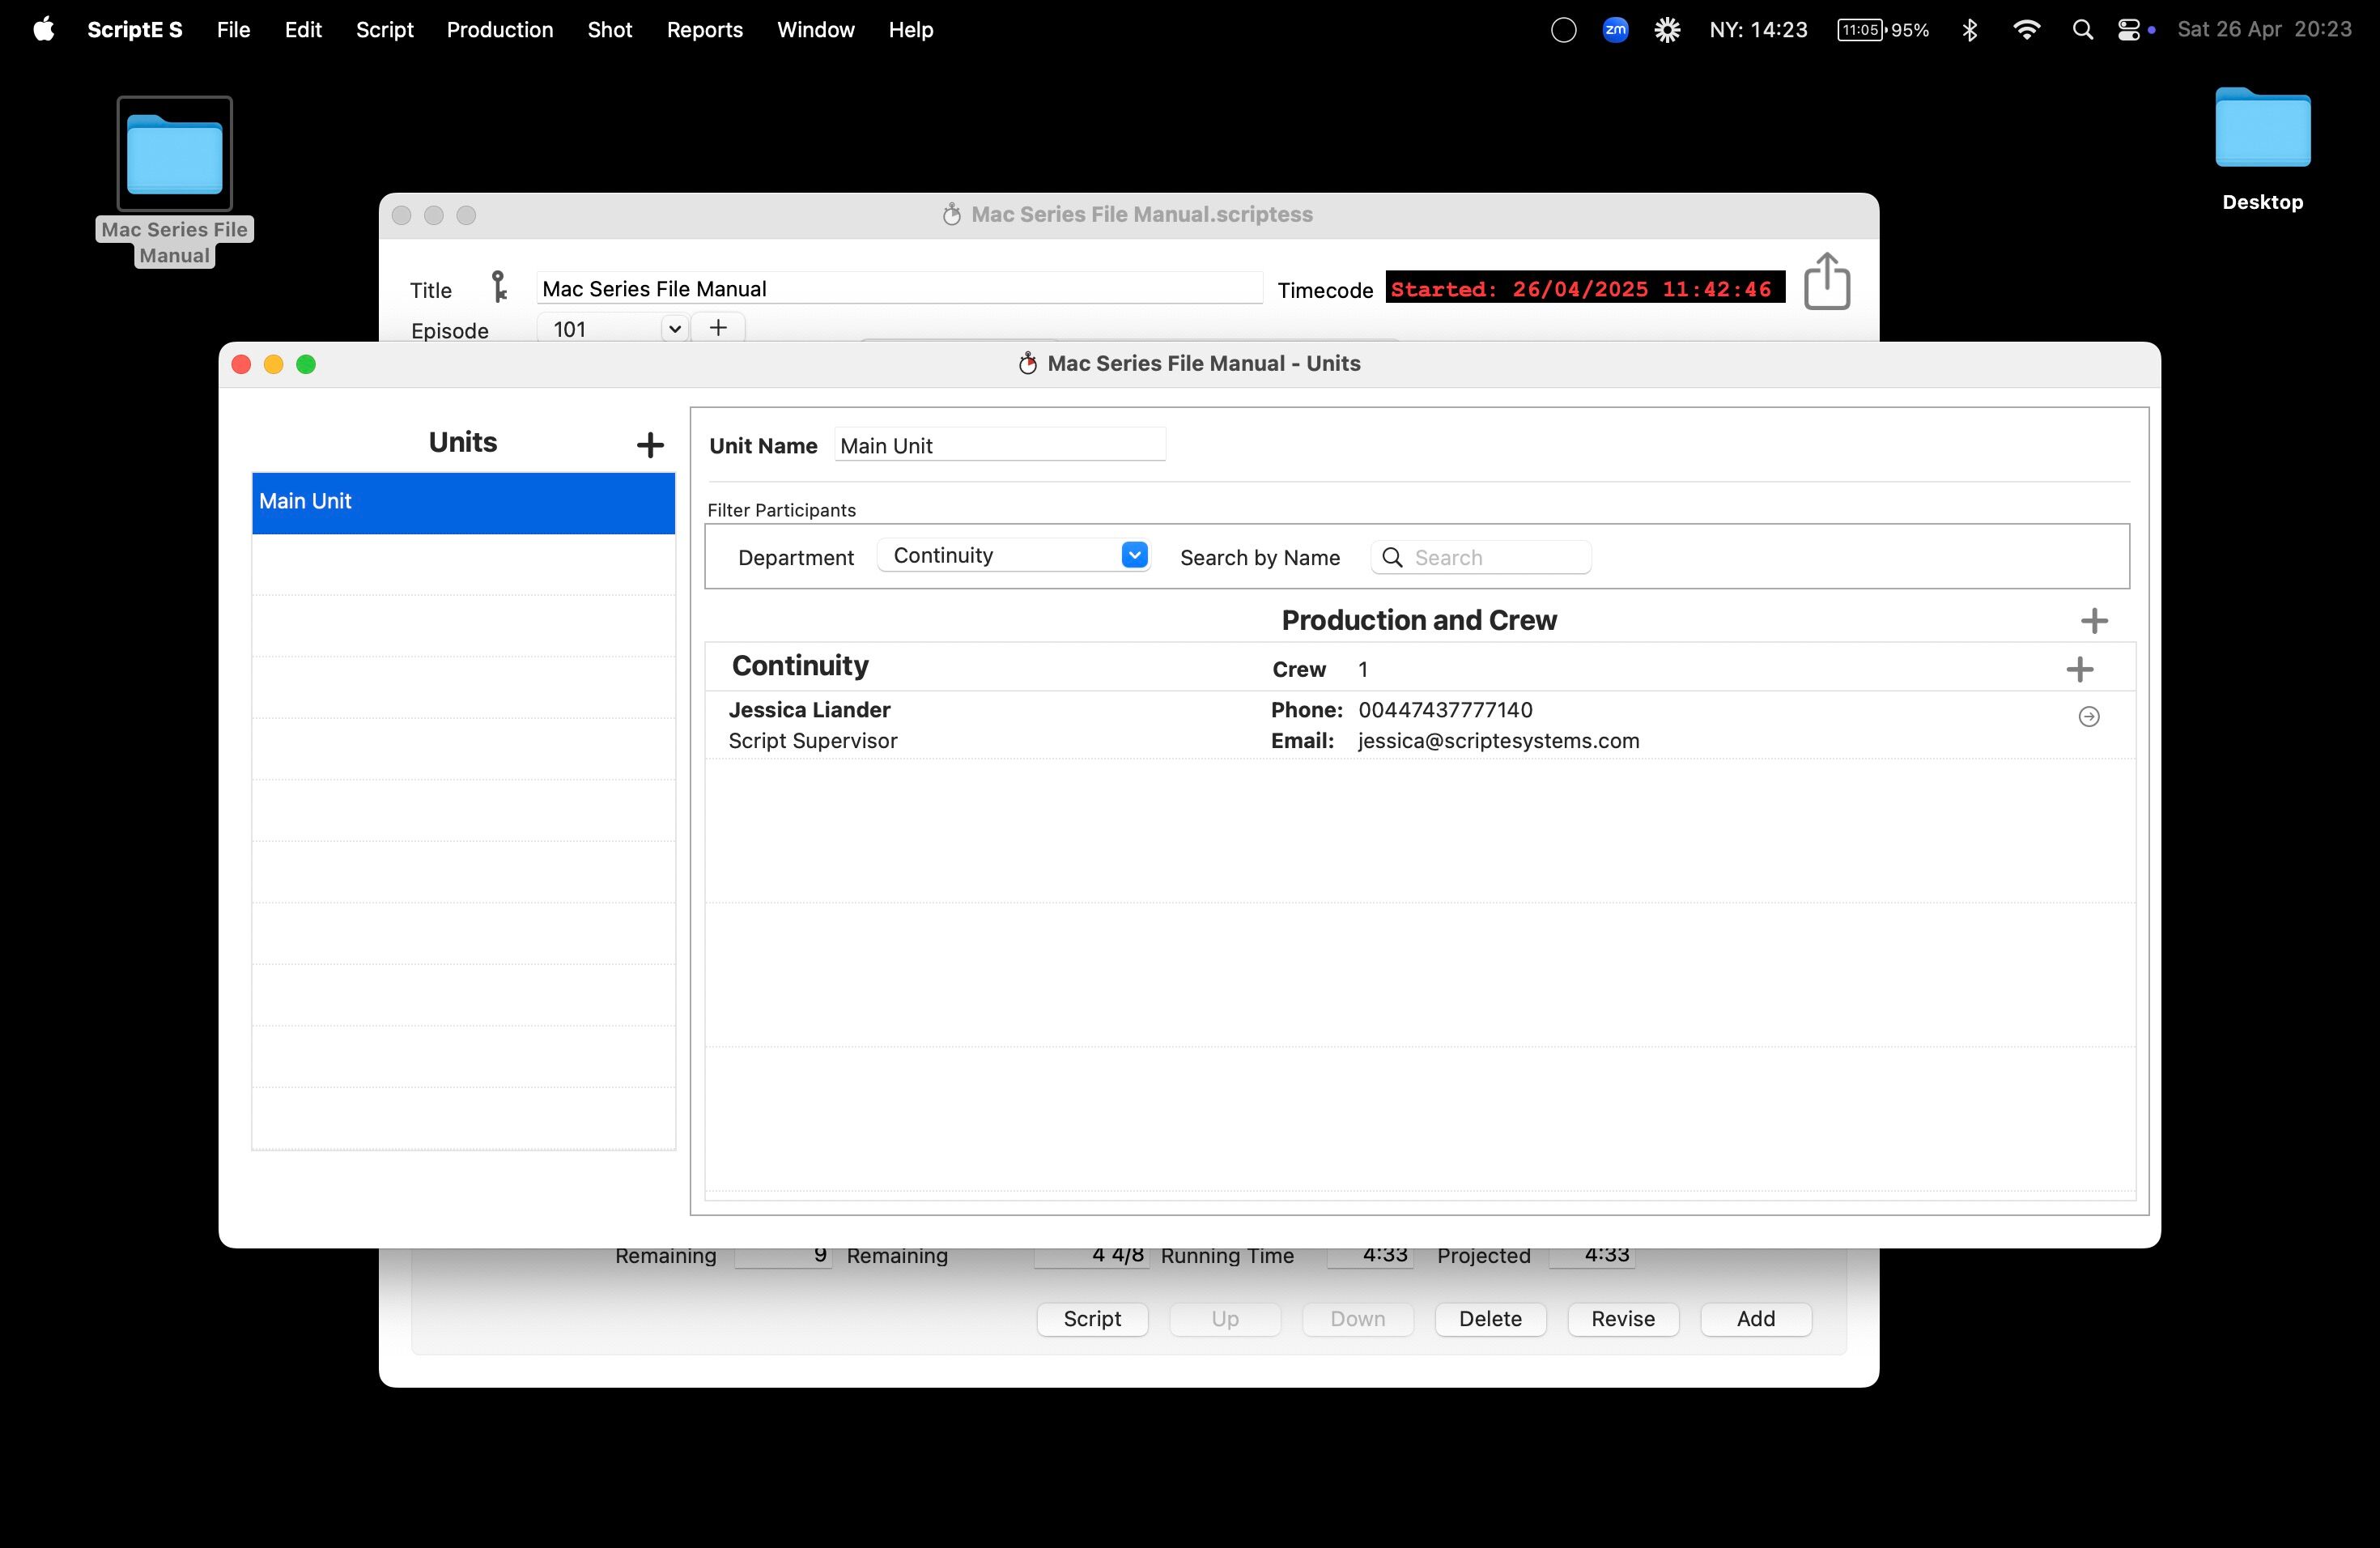
Task: Add a new unit with plus icon
Action: pos(650,445)
